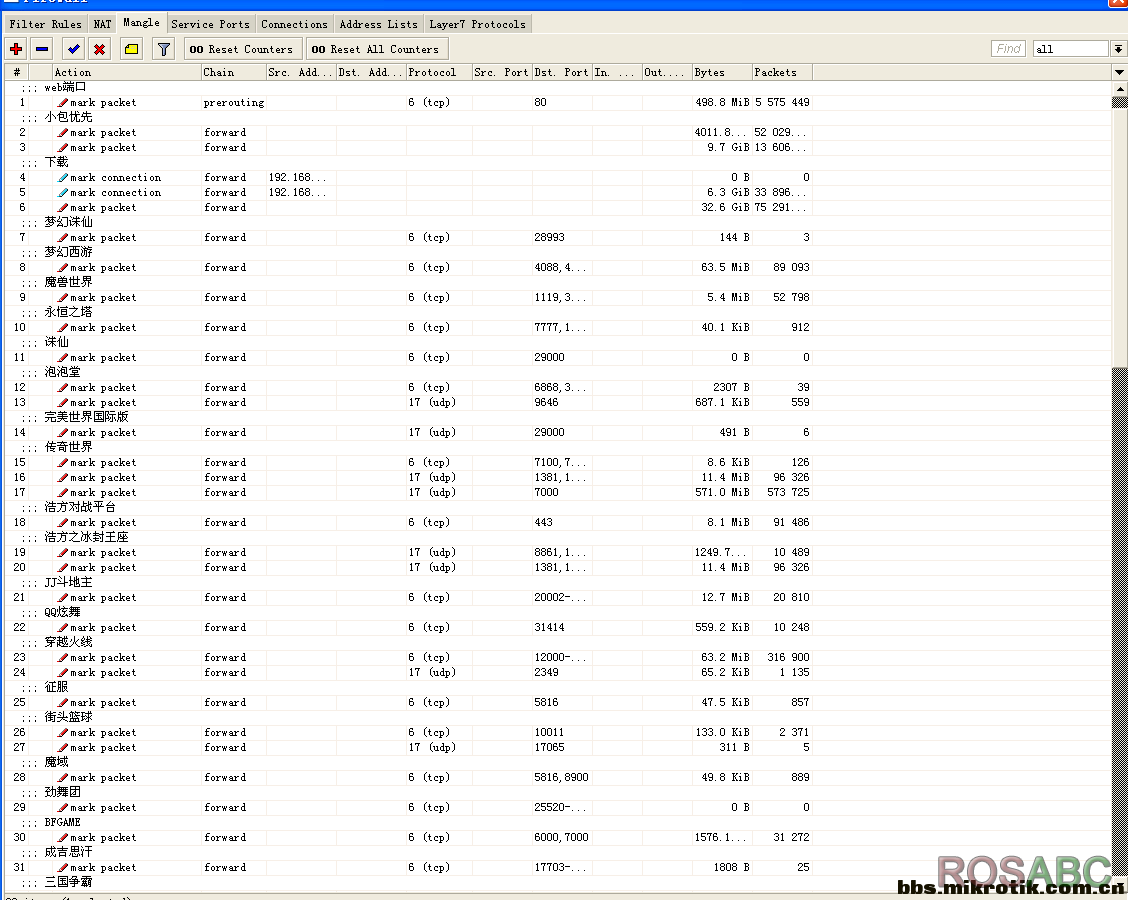Select the mark connection icon in rule 5
Viewport: 1128px width, 900px height.
[63, 193]
